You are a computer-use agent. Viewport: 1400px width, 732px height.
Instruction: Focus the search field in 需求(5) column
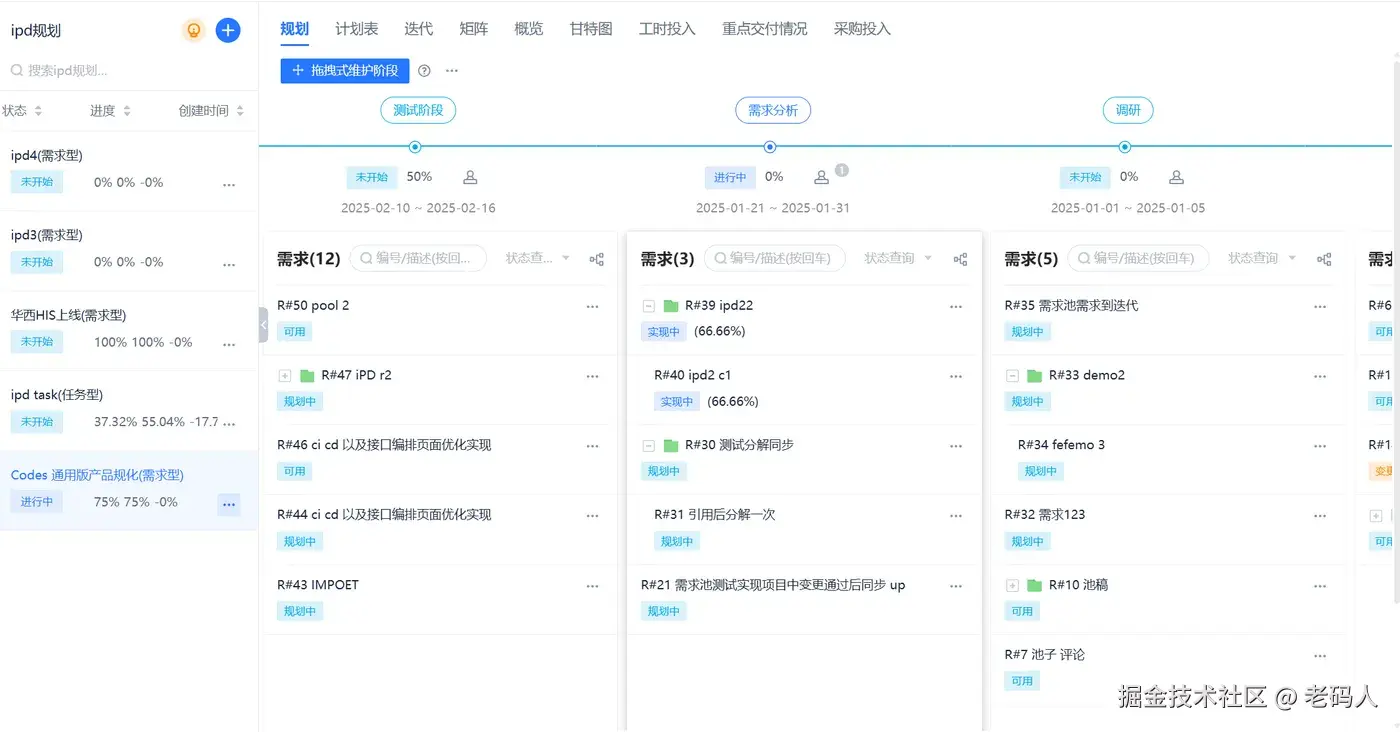[1138, 258]
